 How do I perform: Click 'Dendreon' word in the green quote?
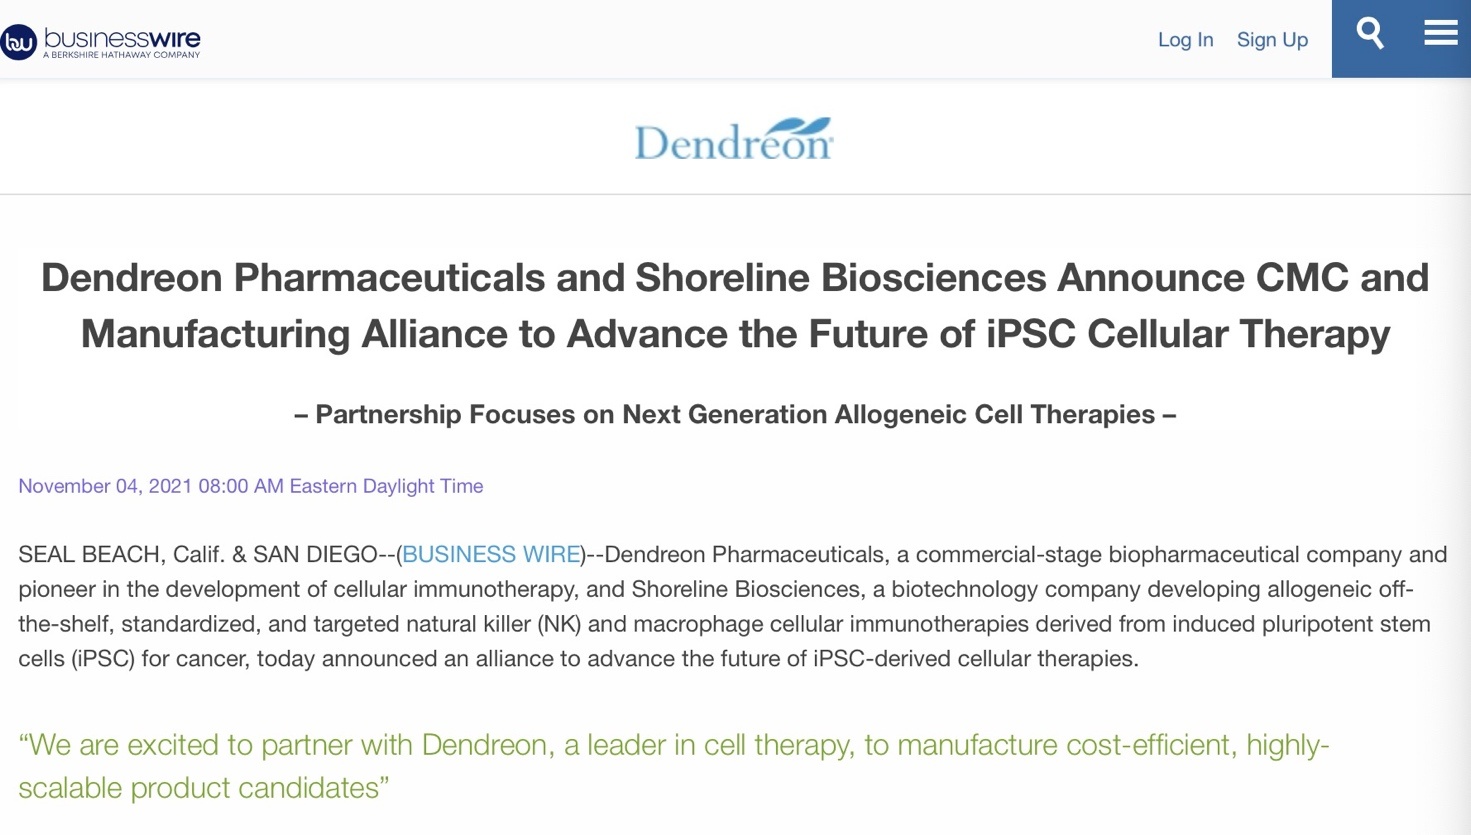tap(484, 745)
